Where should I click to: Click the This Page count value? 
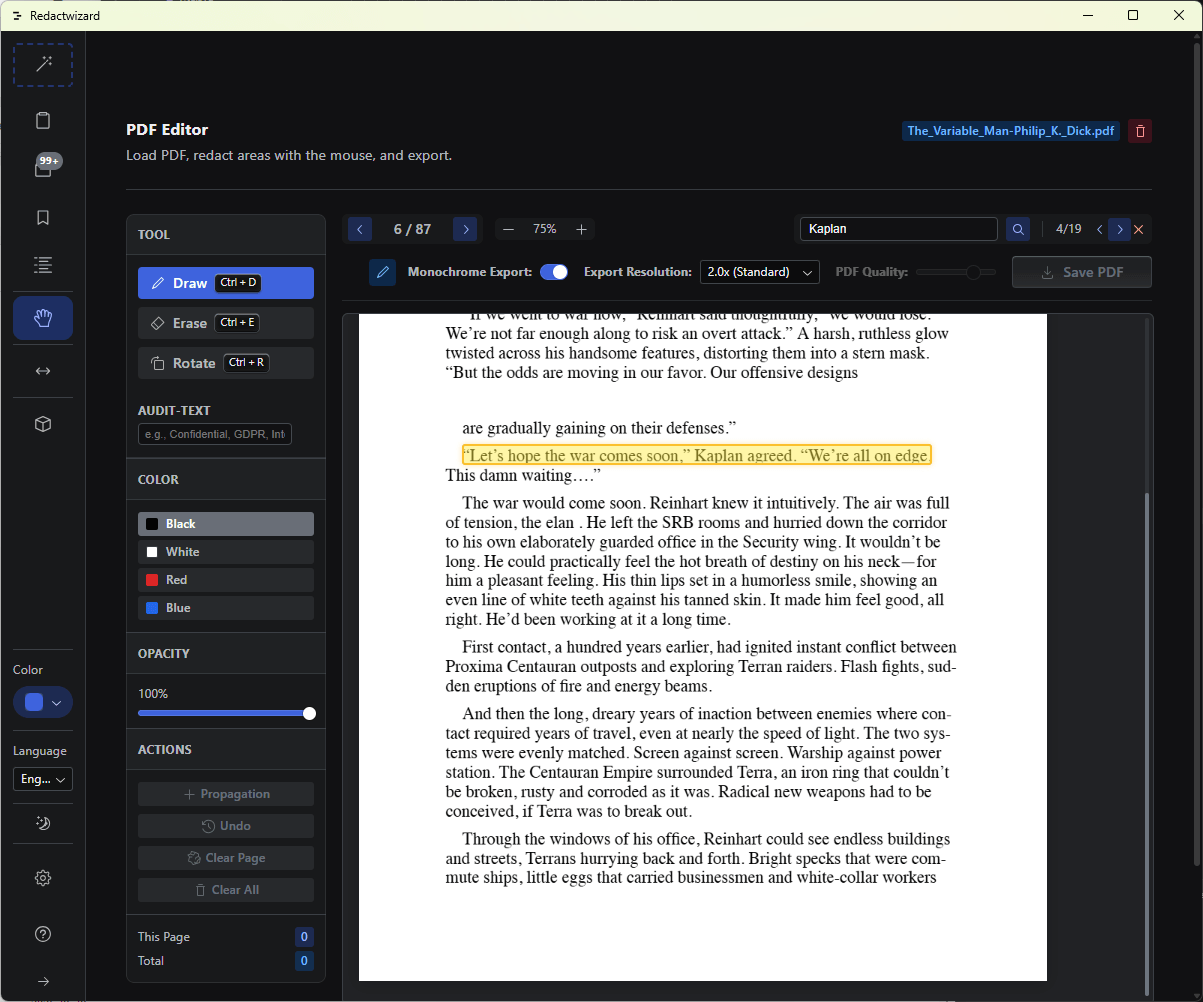tap(304, 937)
